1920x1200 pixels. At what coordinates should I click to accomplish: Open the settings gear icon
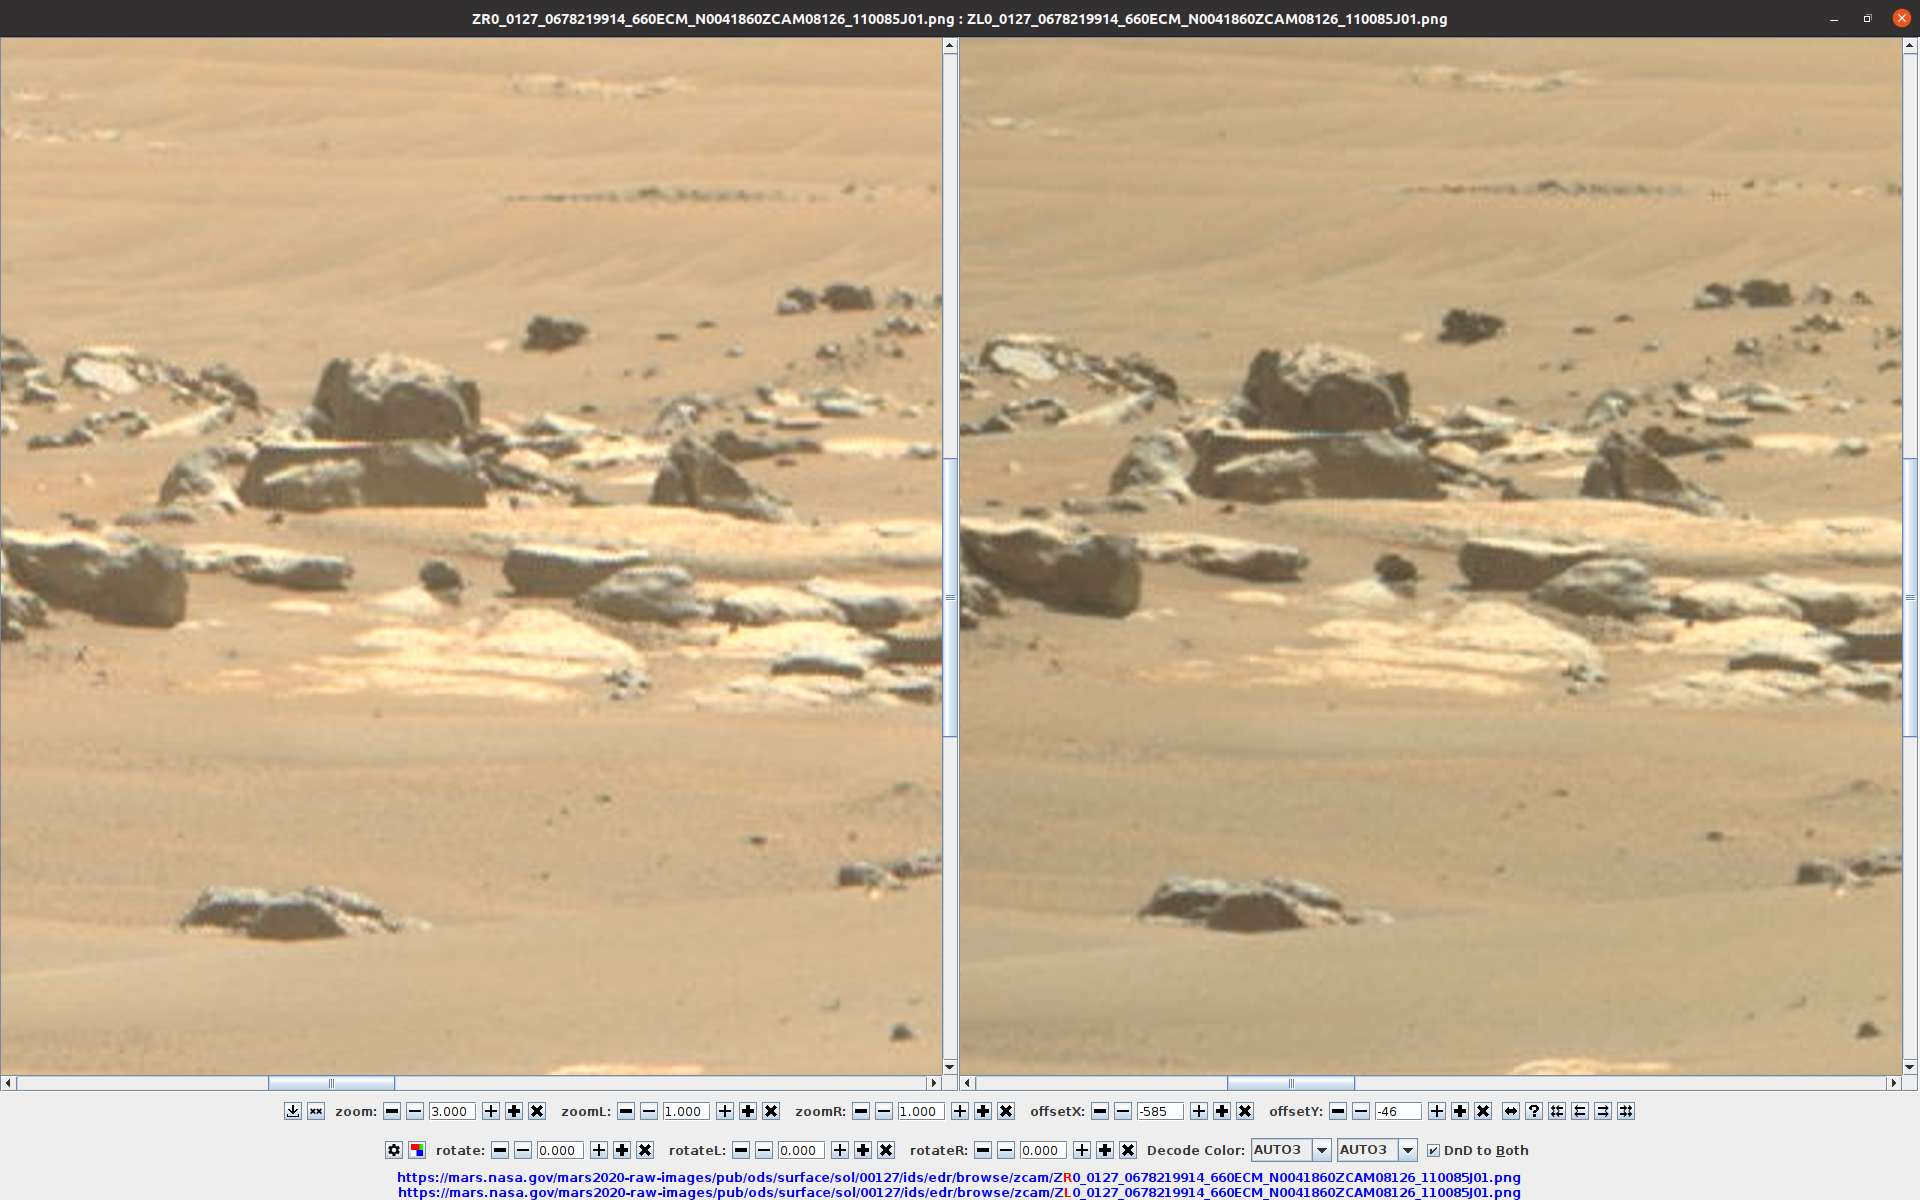click(394, 1150)
